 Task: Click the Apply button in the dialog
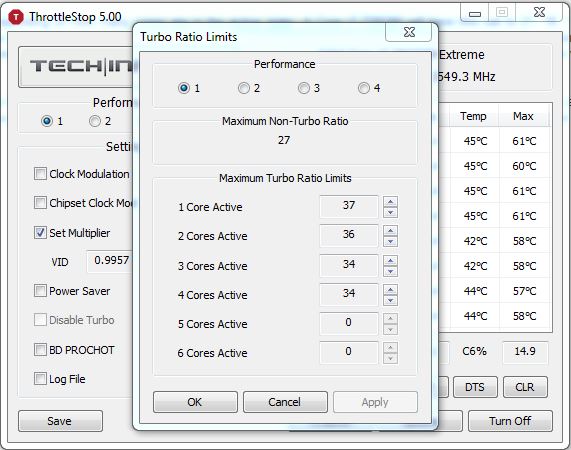(375, 402)
